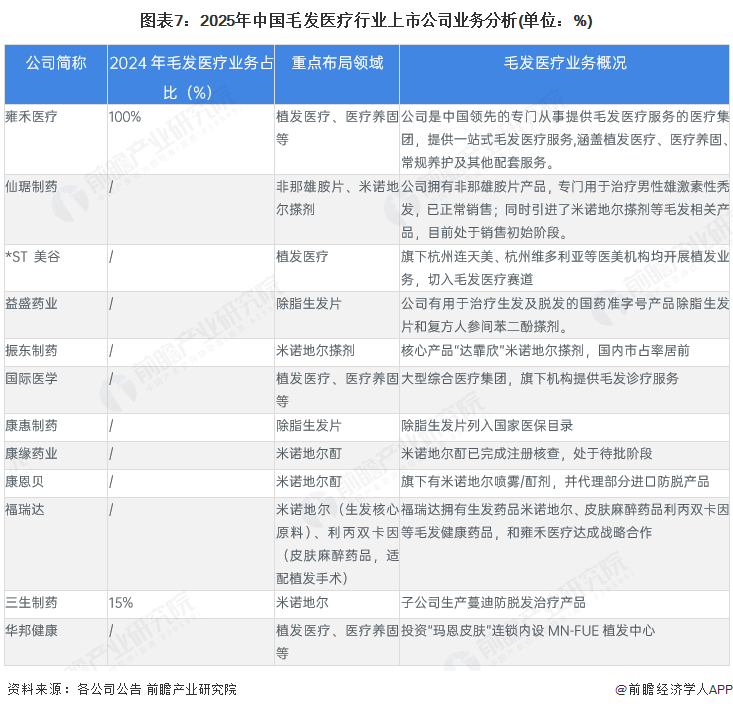Click the company name 国际医学
Screen dimensions: 733x710
[31, 378]
